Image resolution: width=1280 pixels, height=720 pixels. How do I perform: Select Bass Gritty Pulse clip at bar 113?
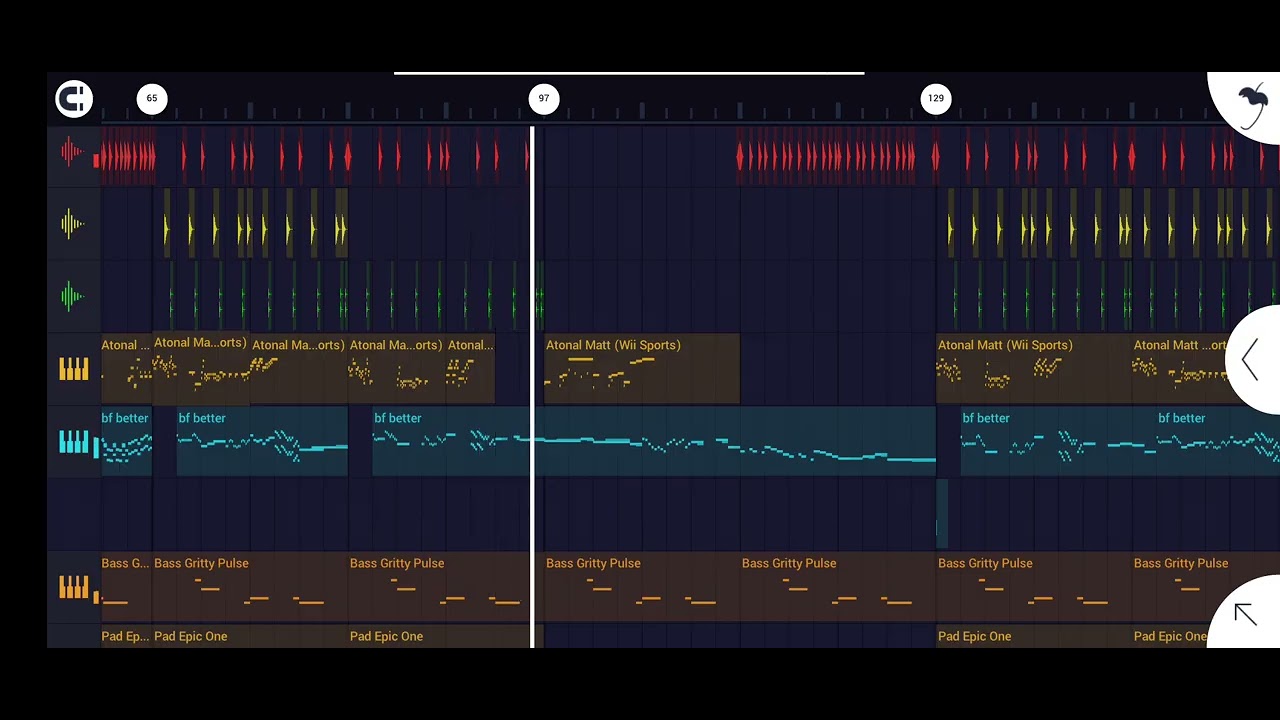[838, 587]
